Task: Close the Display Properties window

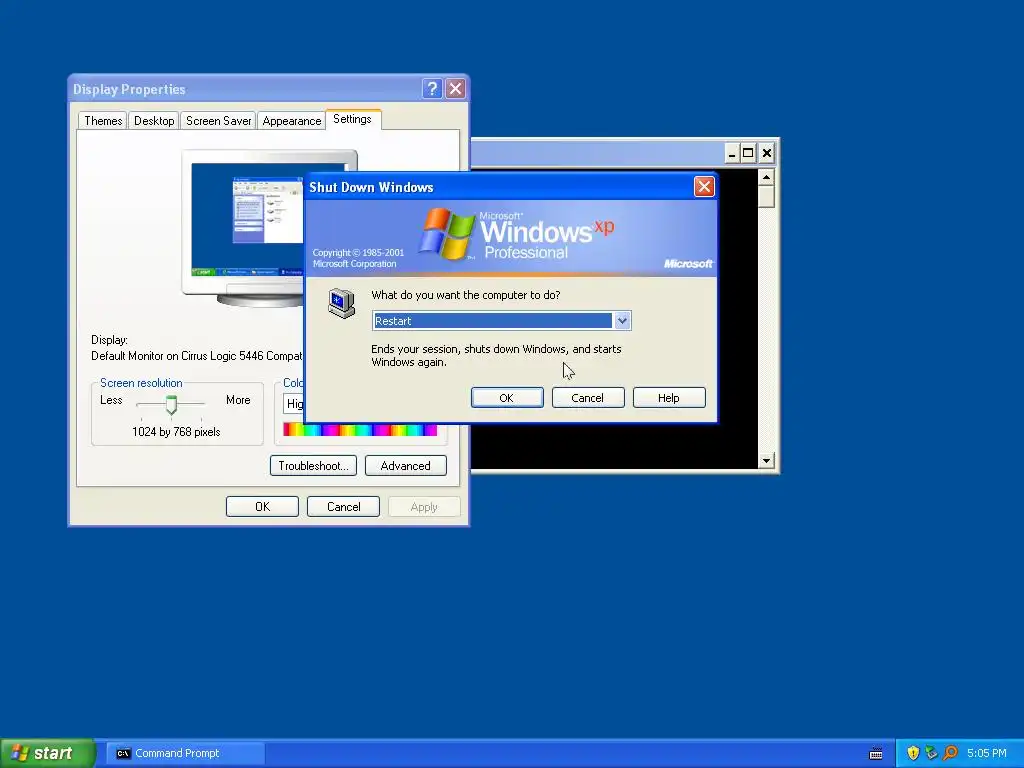Action: (x=455, y=89)
